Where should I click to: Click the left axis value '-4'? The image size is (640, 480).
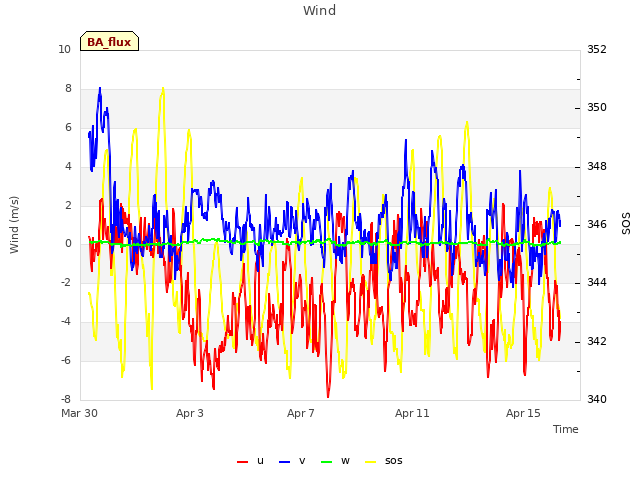[66, 322]
